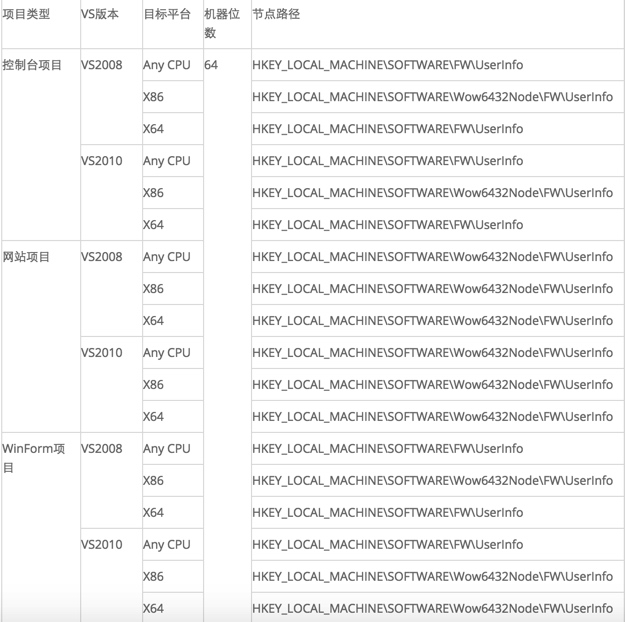The width and height of the screenshot is (625, 622).
Task: Select Wow6432Node path for 网站项目 VS2008 Any CPU
Action: 438,257
